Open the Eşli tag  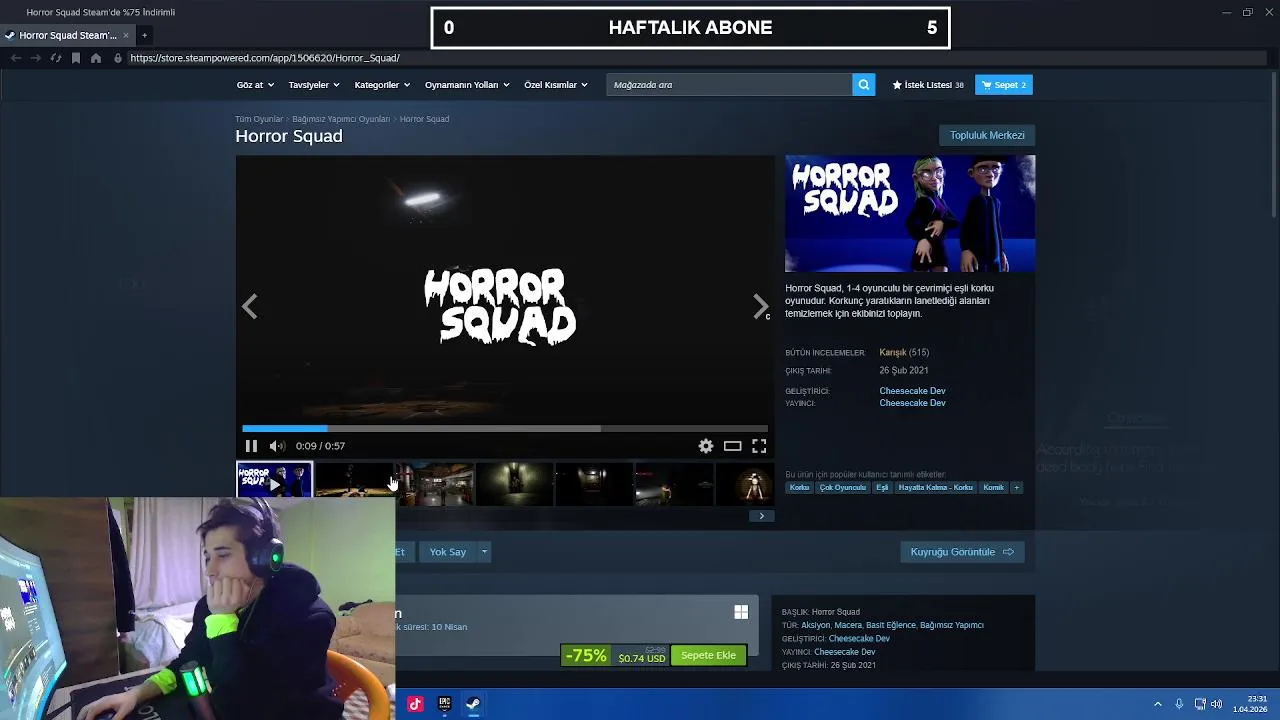[x=882, y=488]
